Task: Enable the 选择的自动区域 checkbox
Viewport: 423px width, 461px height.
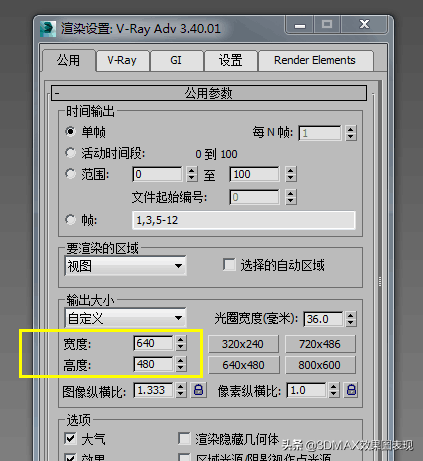Action: tap(229, 264)
